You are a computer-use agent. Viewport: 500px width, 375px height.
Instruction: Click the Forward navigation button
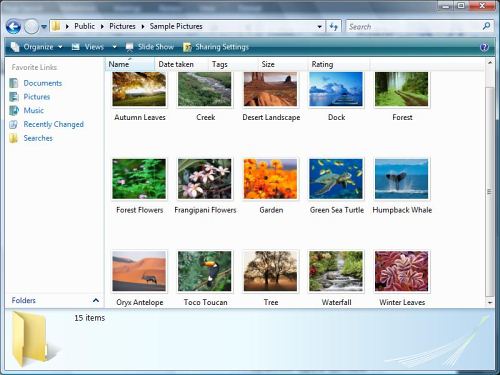coord(31,27)
